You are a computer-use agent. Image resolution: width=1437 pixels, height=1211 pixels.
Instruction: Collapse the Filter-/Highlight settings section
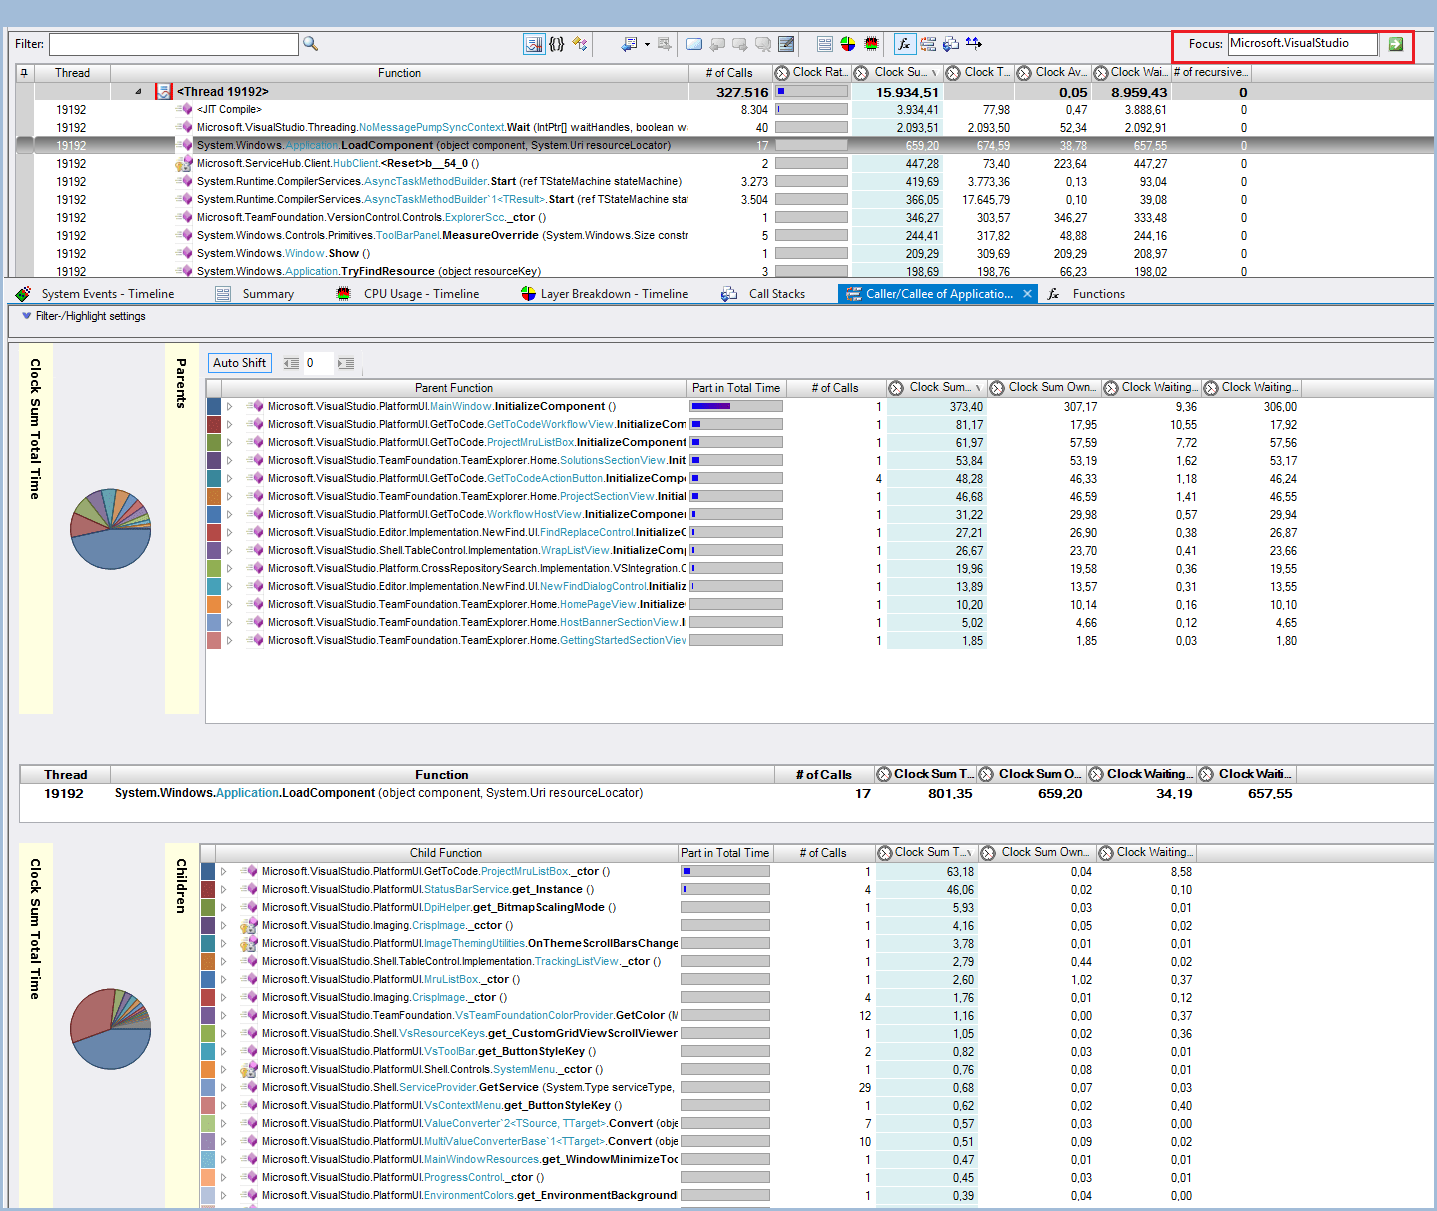pos(25,316)
